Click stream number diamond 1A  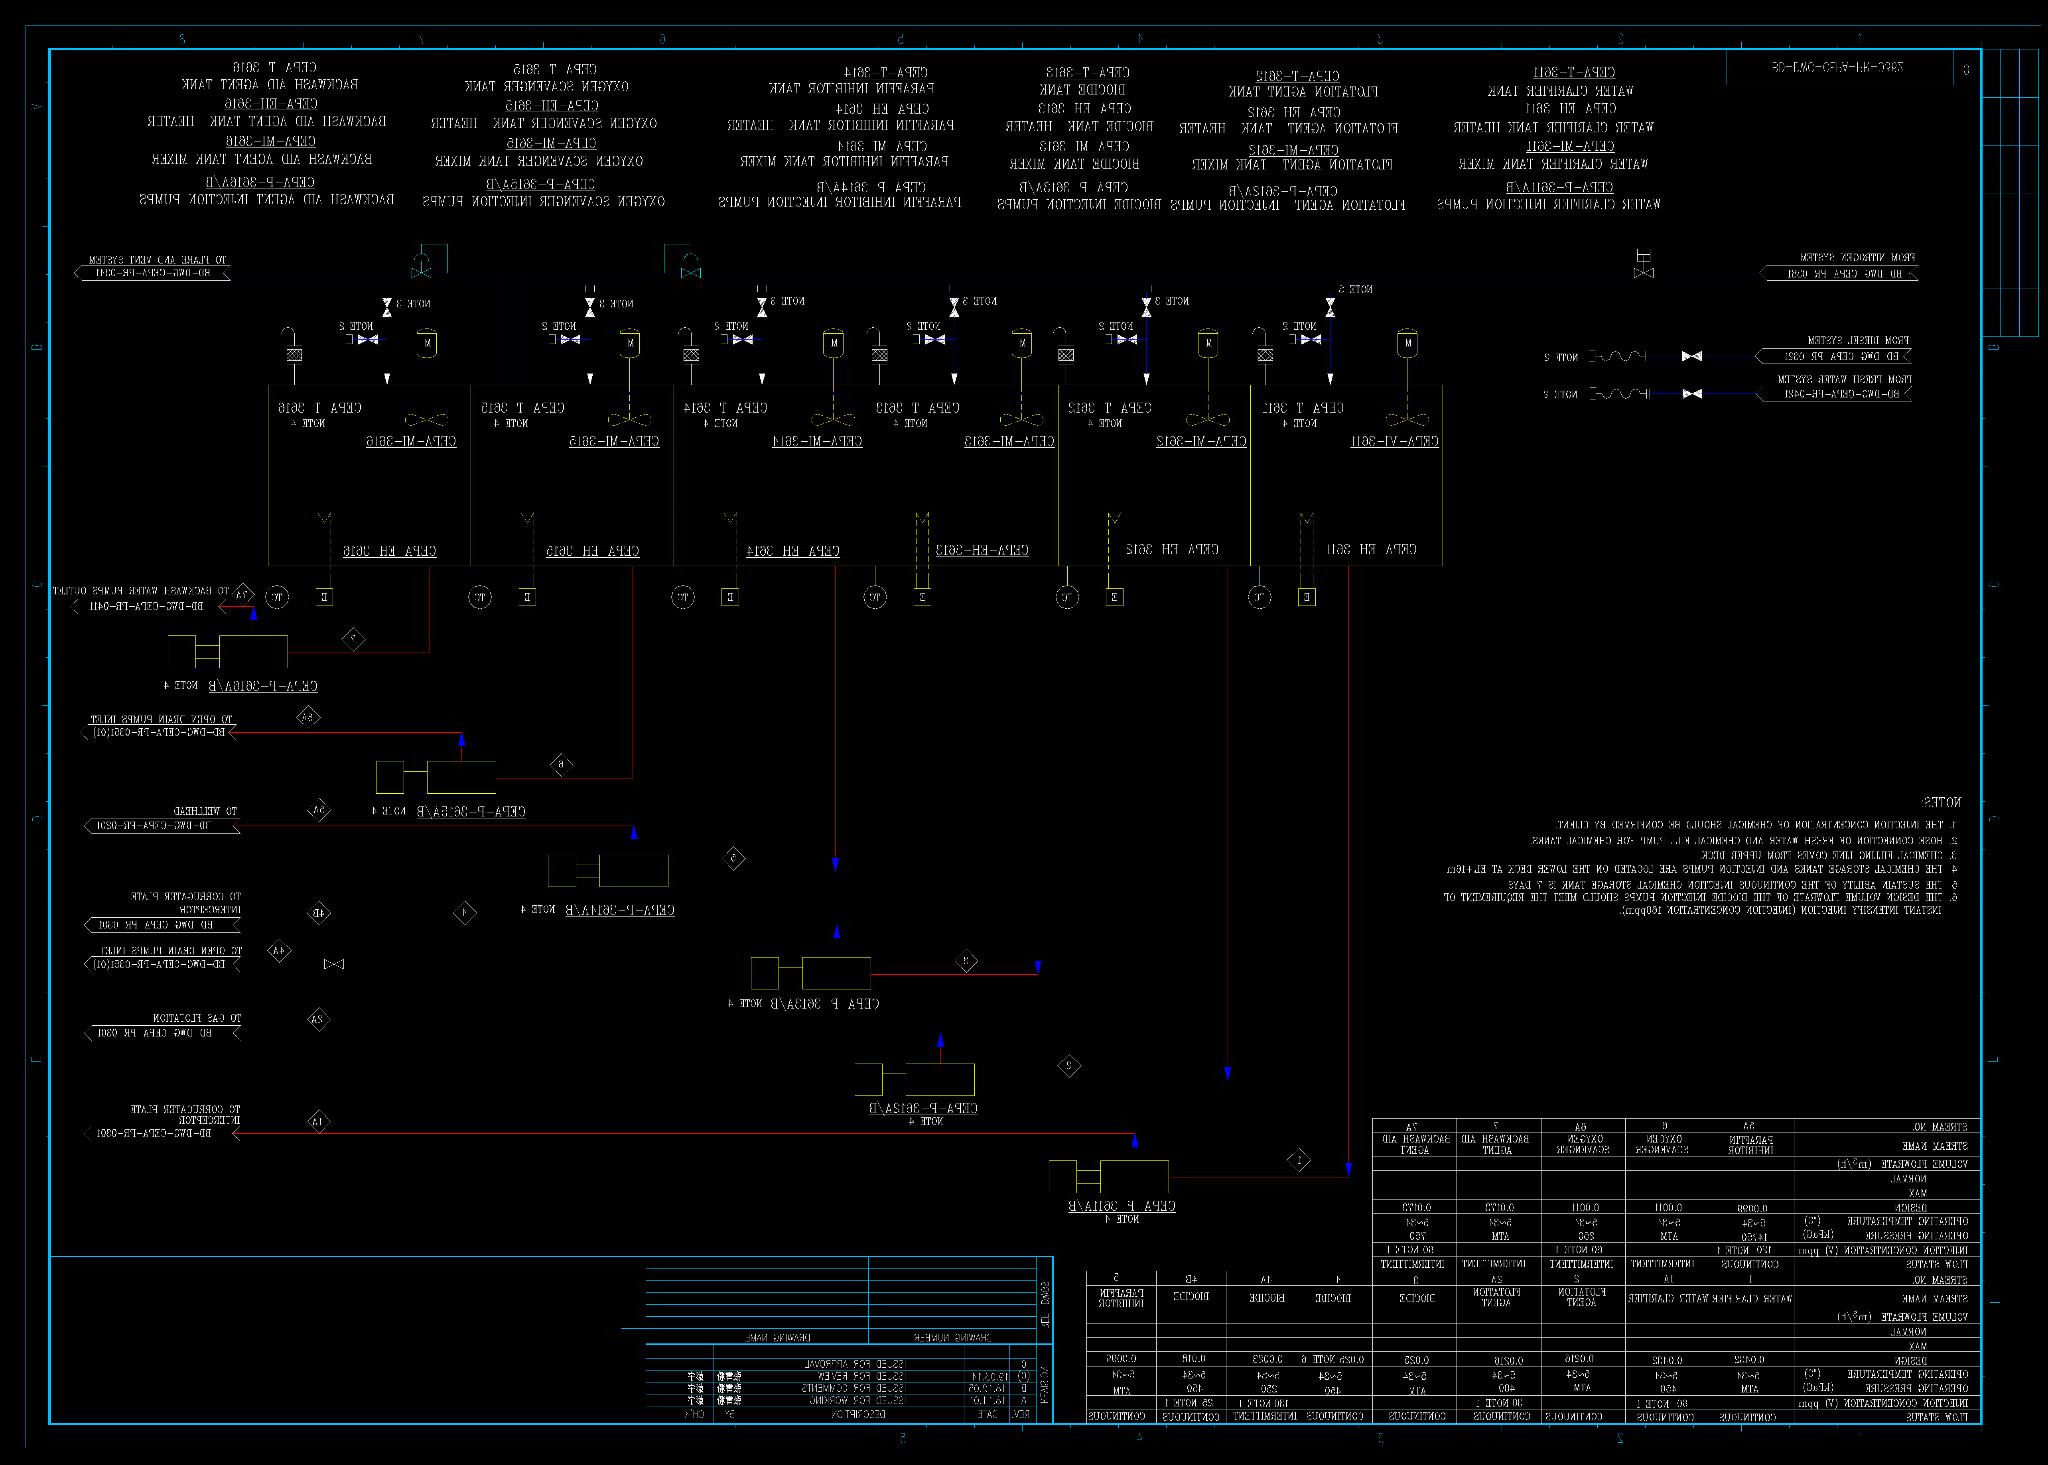[x=318, y=1122]
